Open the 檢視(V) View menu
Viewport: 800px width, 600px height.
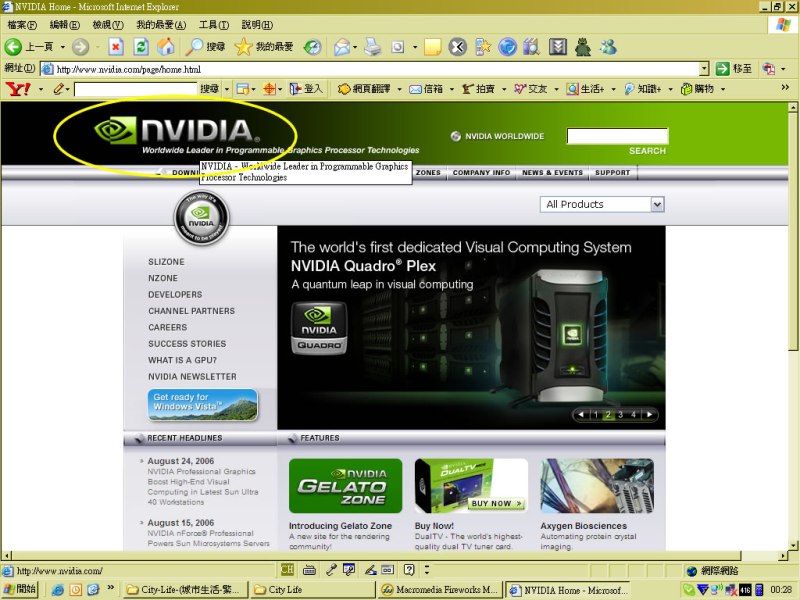pyautogui.click(x=108, y=24)
